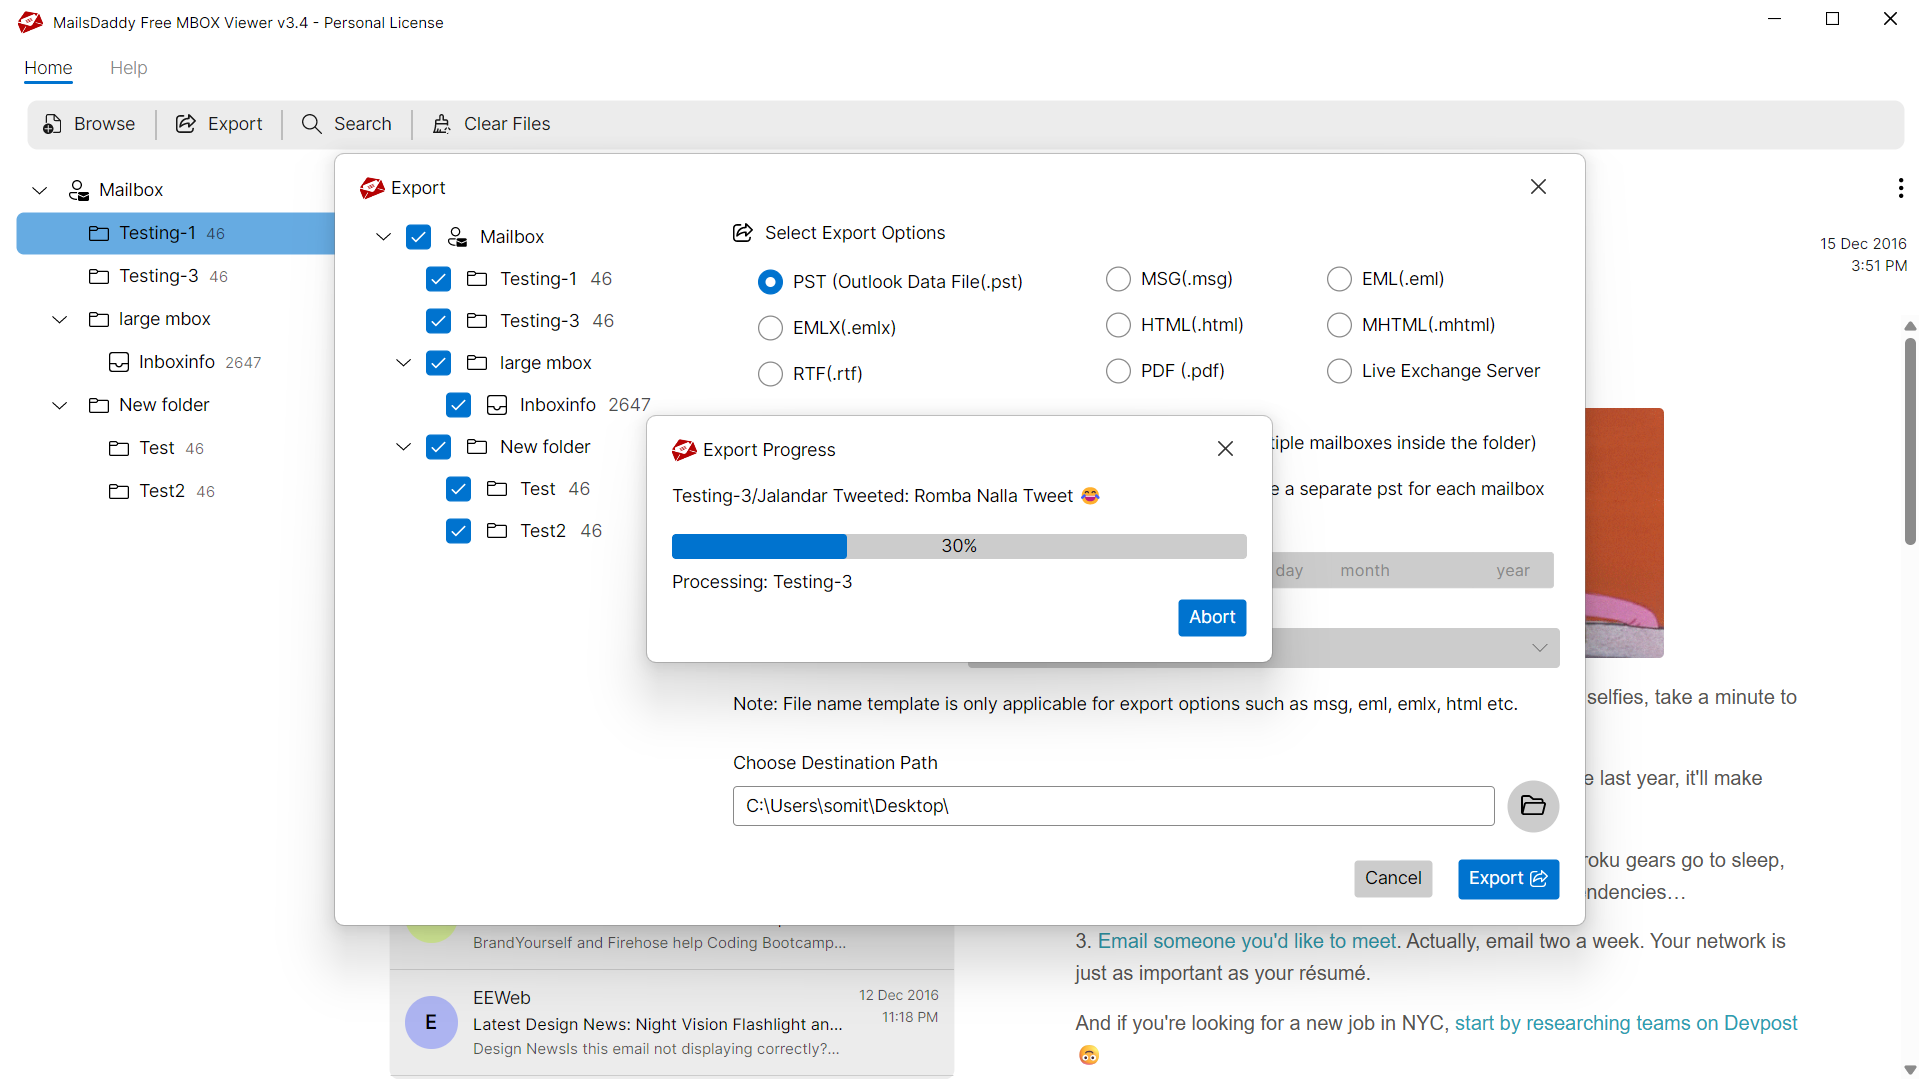Click the Clear Files broom icon
1919x1079 pixels.
click(x=441, y=124)
